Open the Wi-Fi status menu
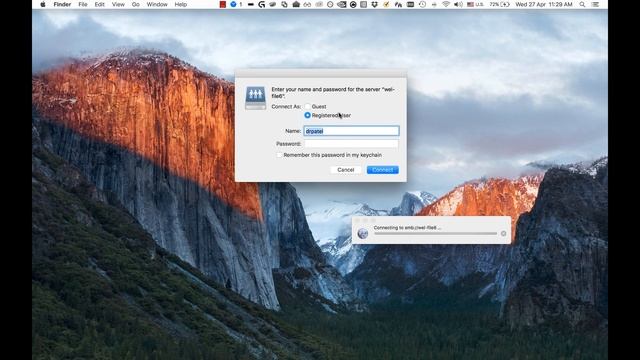640x360 pixels. pos(446,4)
